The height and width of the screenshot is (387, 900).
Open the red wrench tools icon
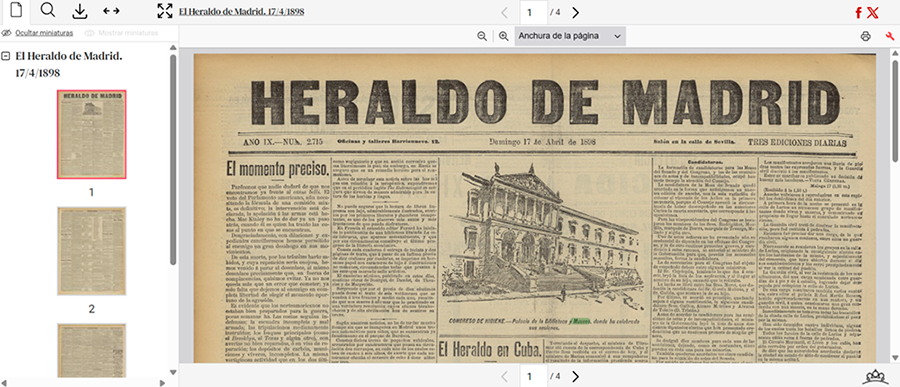pyautogui.click(x=890, y=36)
